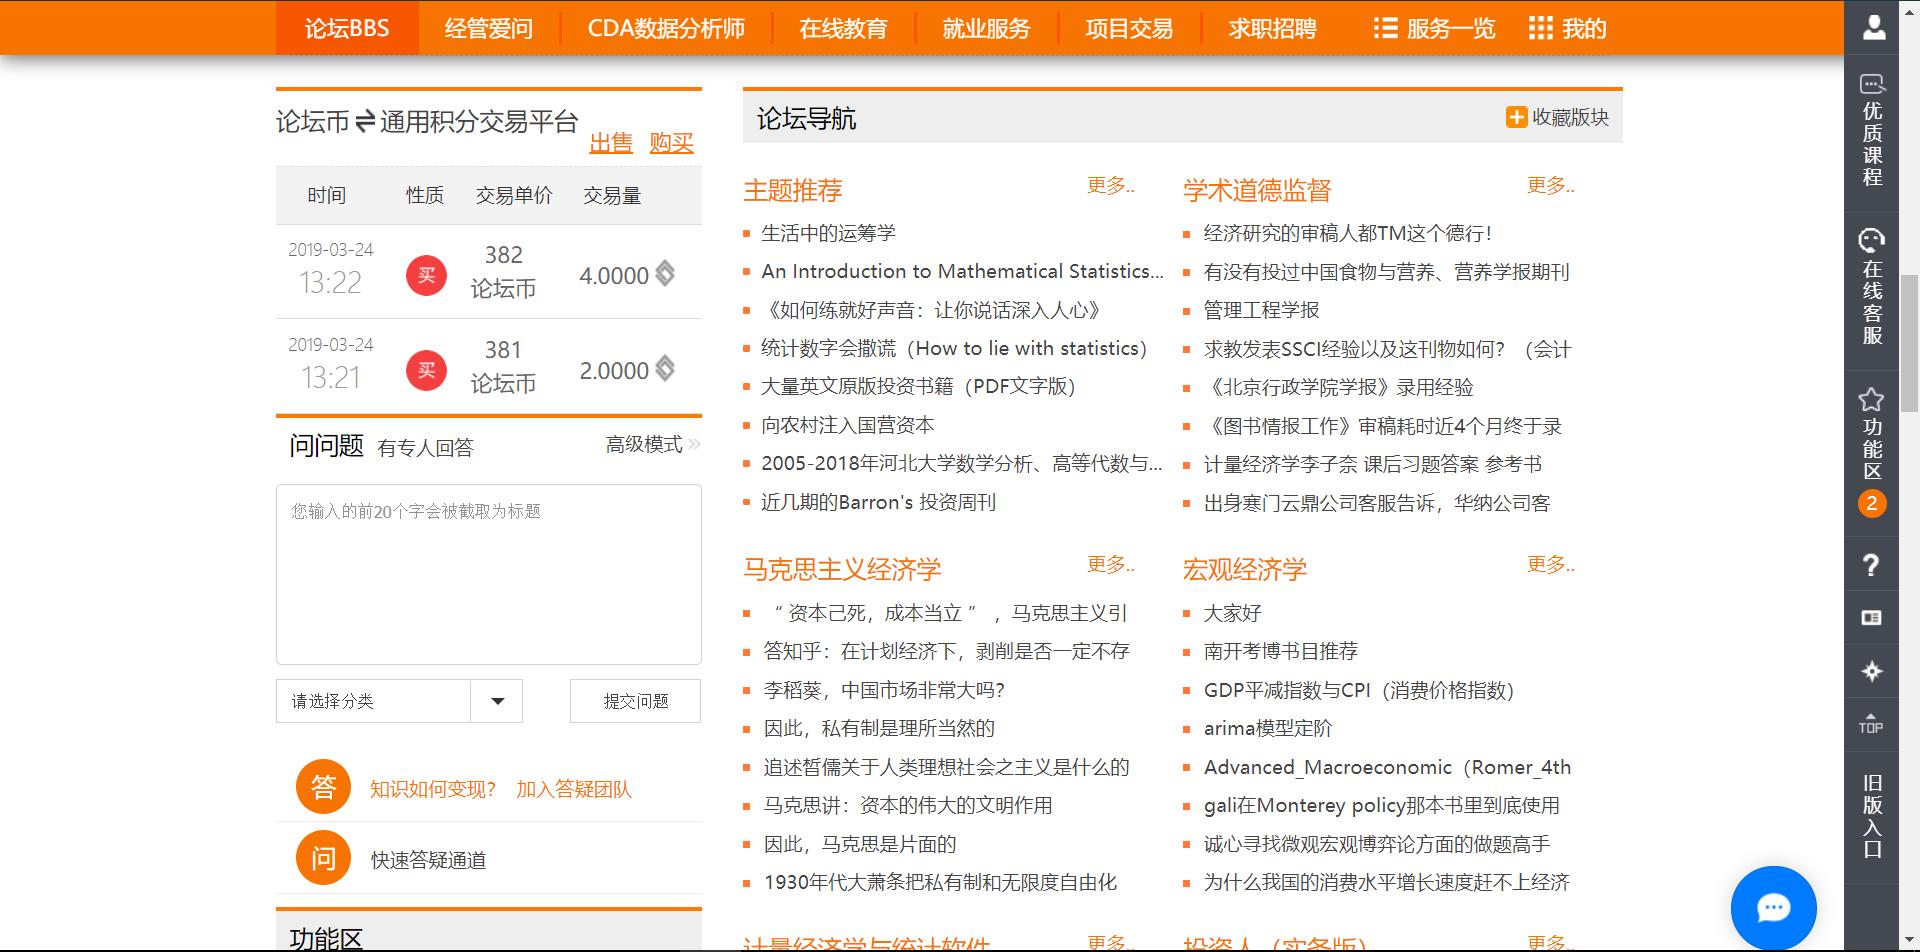Expand the 请选择分类 dropdown
This screenshot has width=1920, height=952.
[497, 701]
